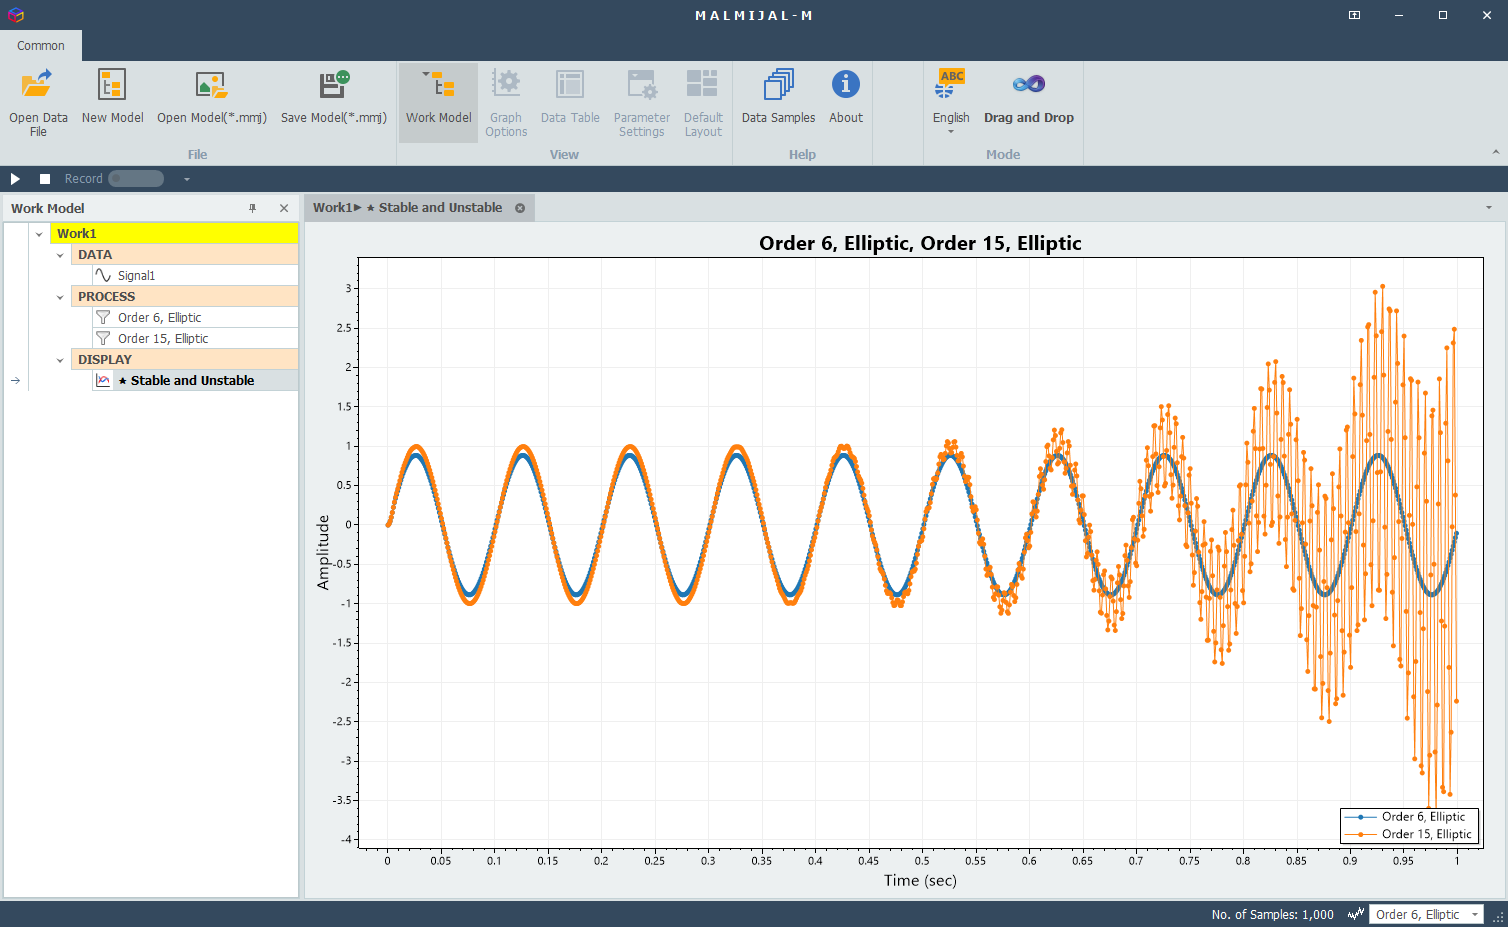
Task: Click the ribbon display options icon
Action: click(1354, 15)
